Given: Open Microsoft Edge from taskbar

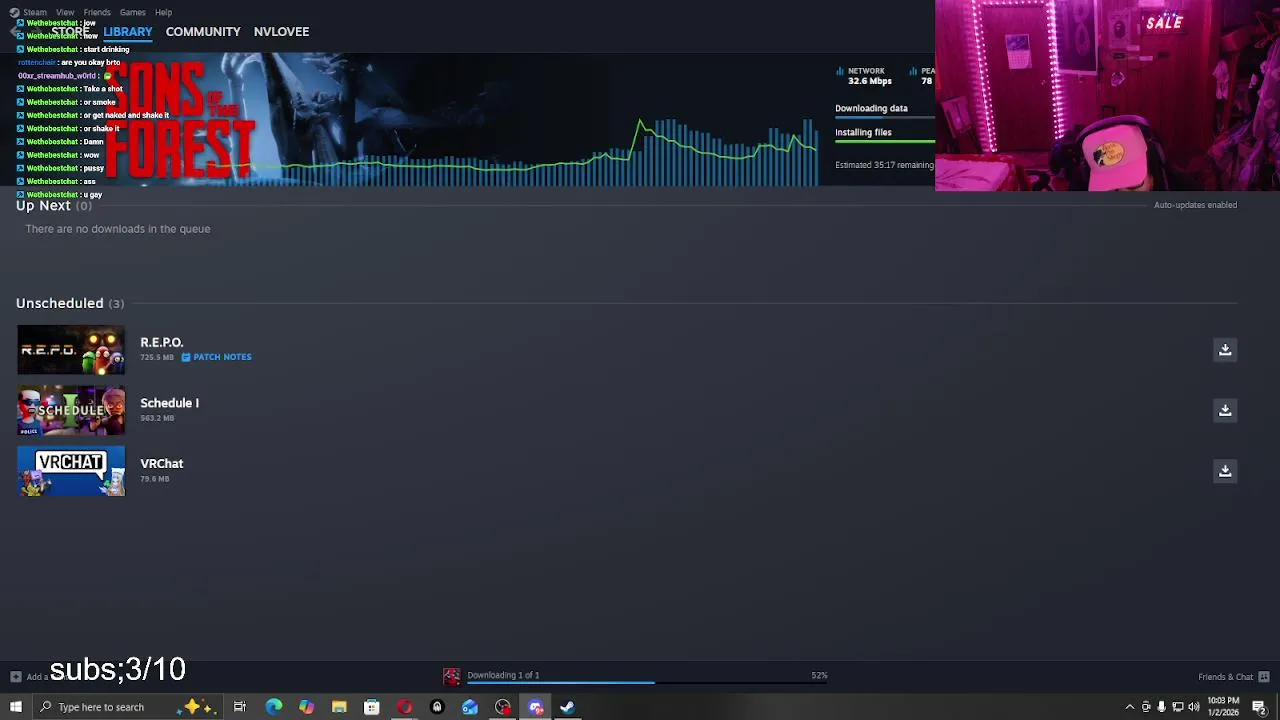Looking at the screenshot, I should click(x=273, y=707).
